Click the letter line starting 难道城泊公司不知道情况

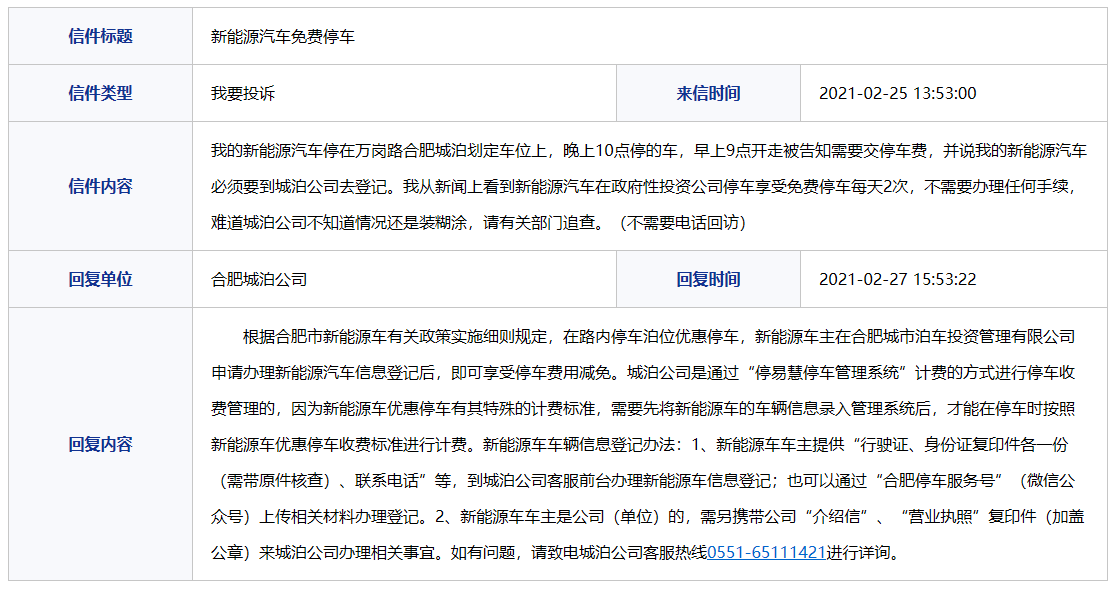tap(479, 223)
